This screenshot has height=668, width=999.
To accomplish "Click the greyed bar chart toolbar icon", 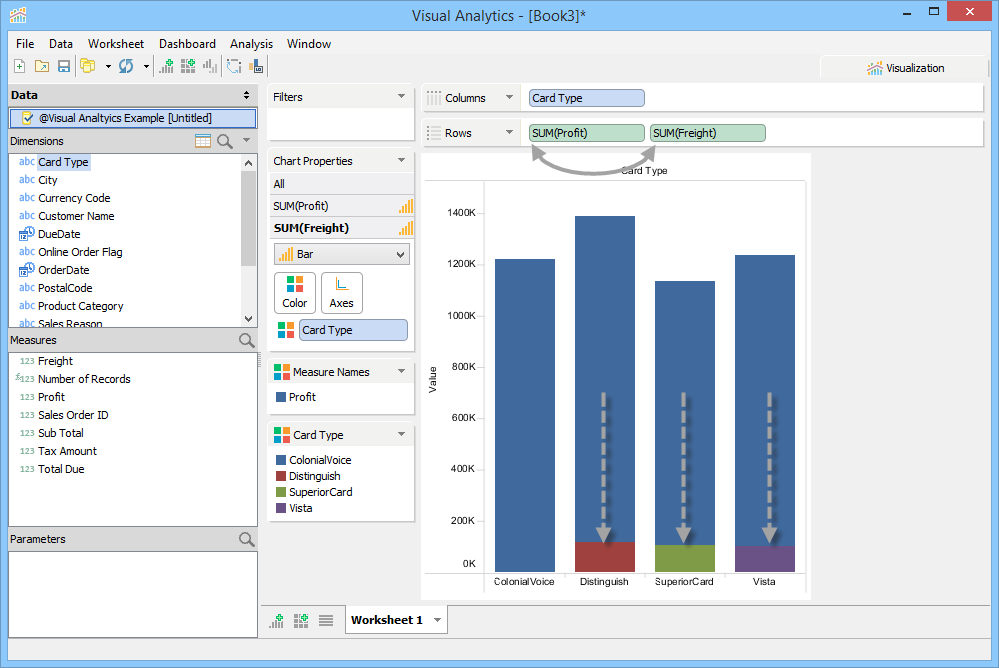I will pos(210,66).
